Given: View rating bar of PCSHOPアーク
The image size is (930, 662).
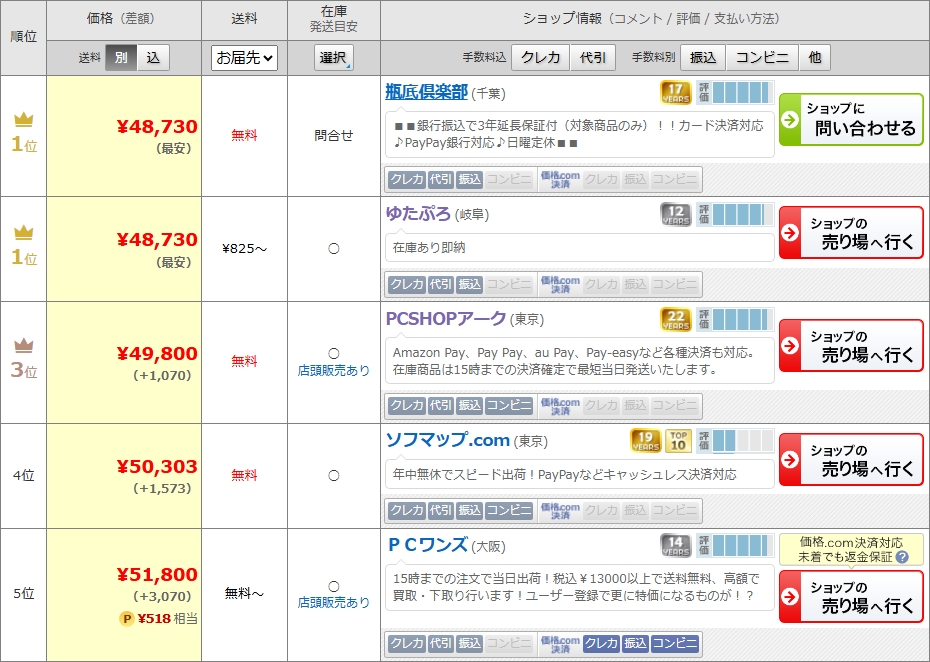Looking at the screenshot, I should pos(735,319).
